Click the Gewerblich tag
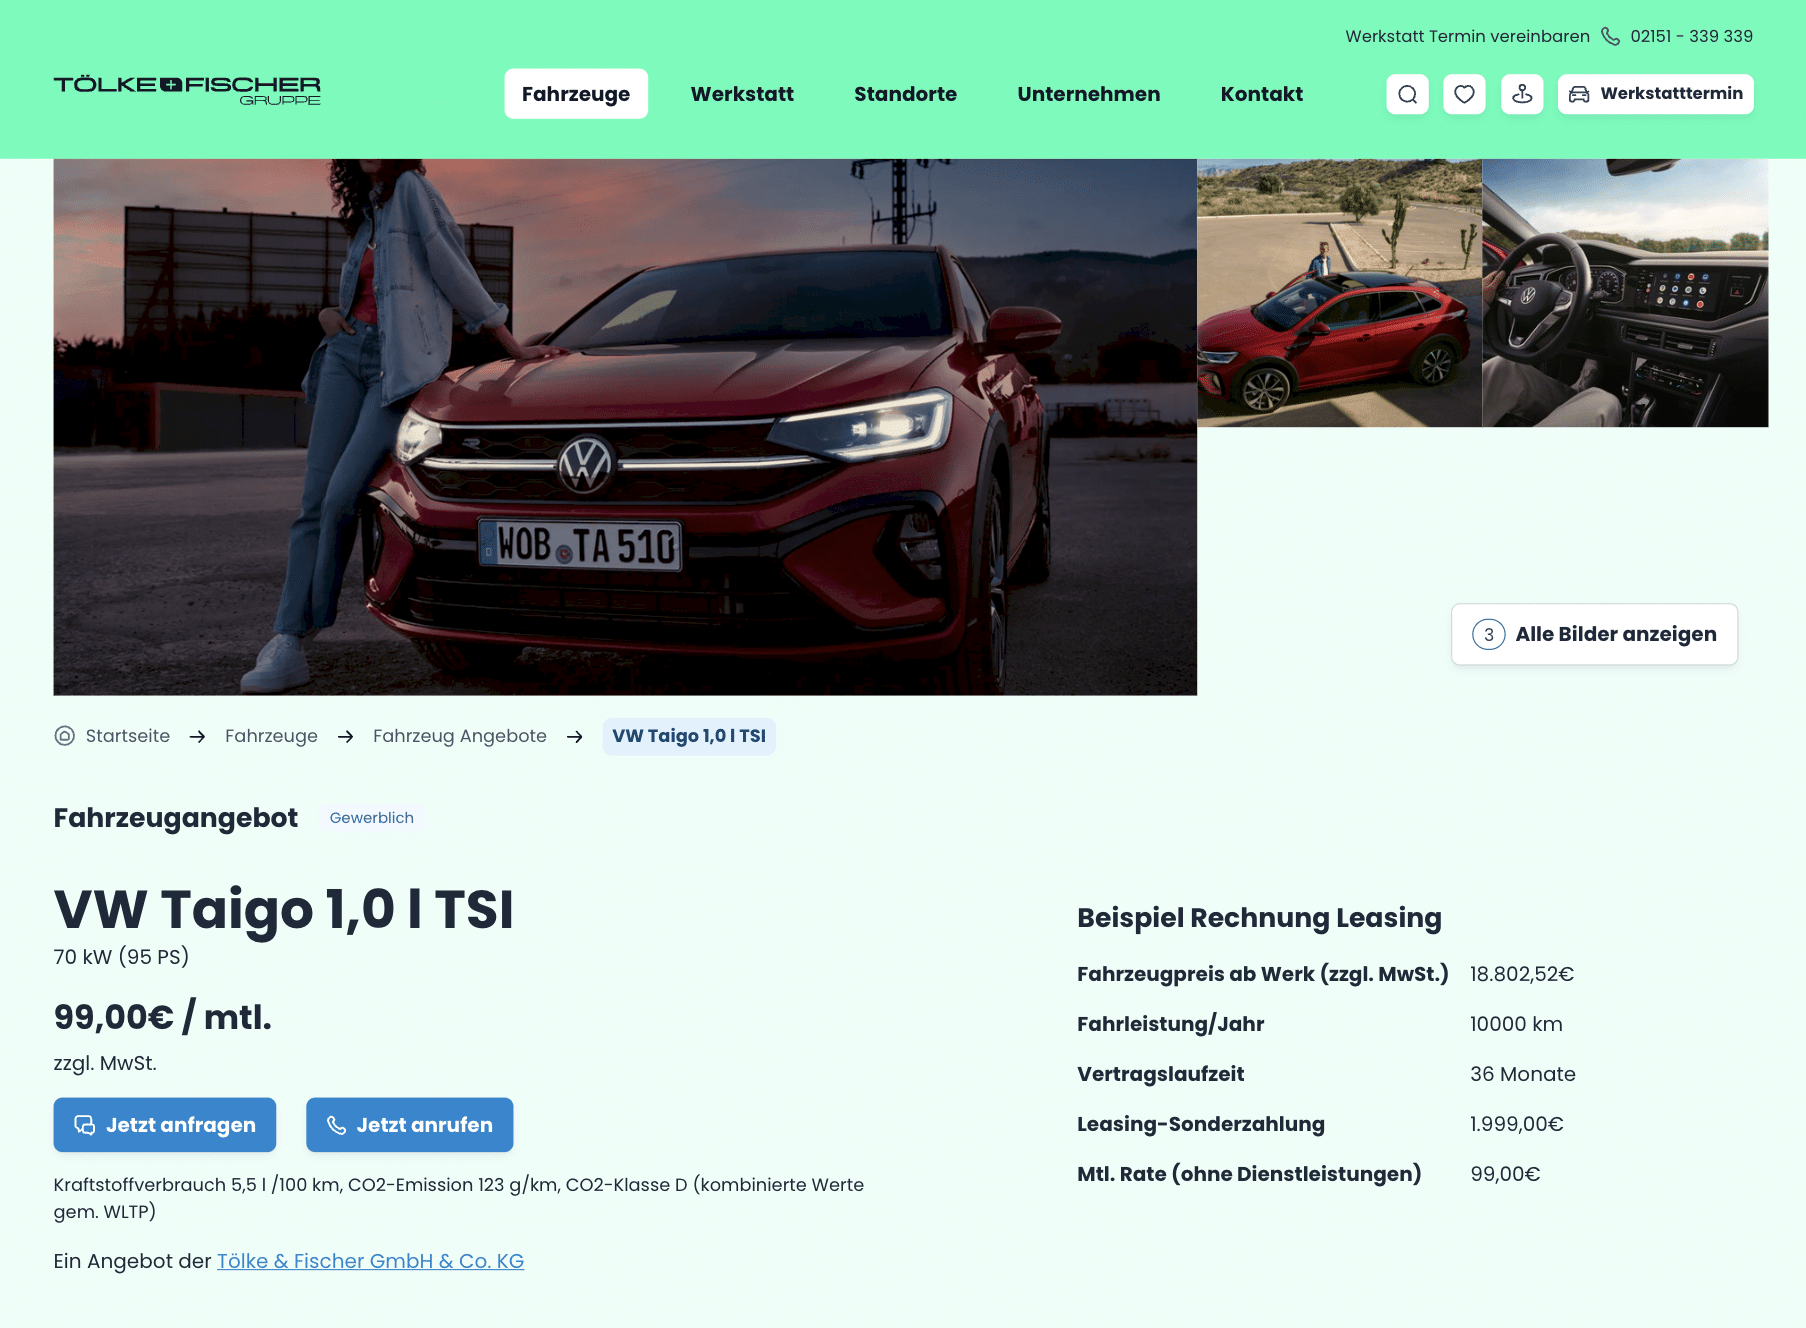Screen dimensions: 1806x1328 point(372,818)
